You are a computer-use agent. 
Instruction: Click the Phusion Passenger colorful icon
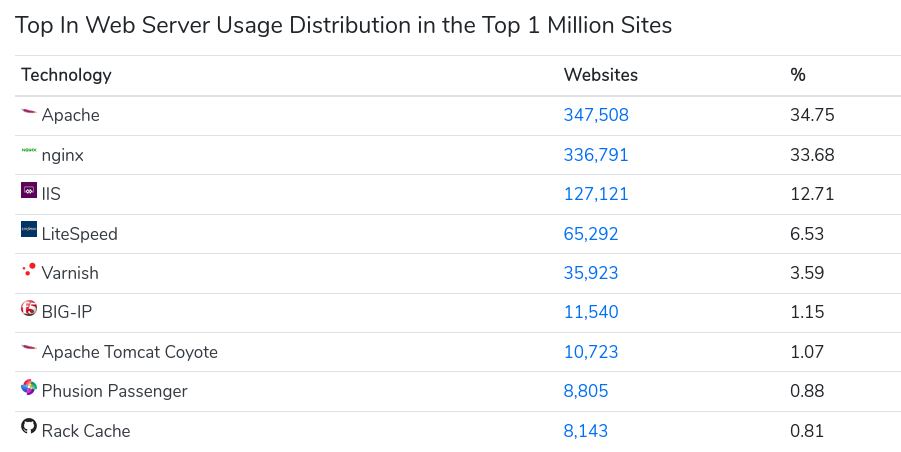(29, 388)
